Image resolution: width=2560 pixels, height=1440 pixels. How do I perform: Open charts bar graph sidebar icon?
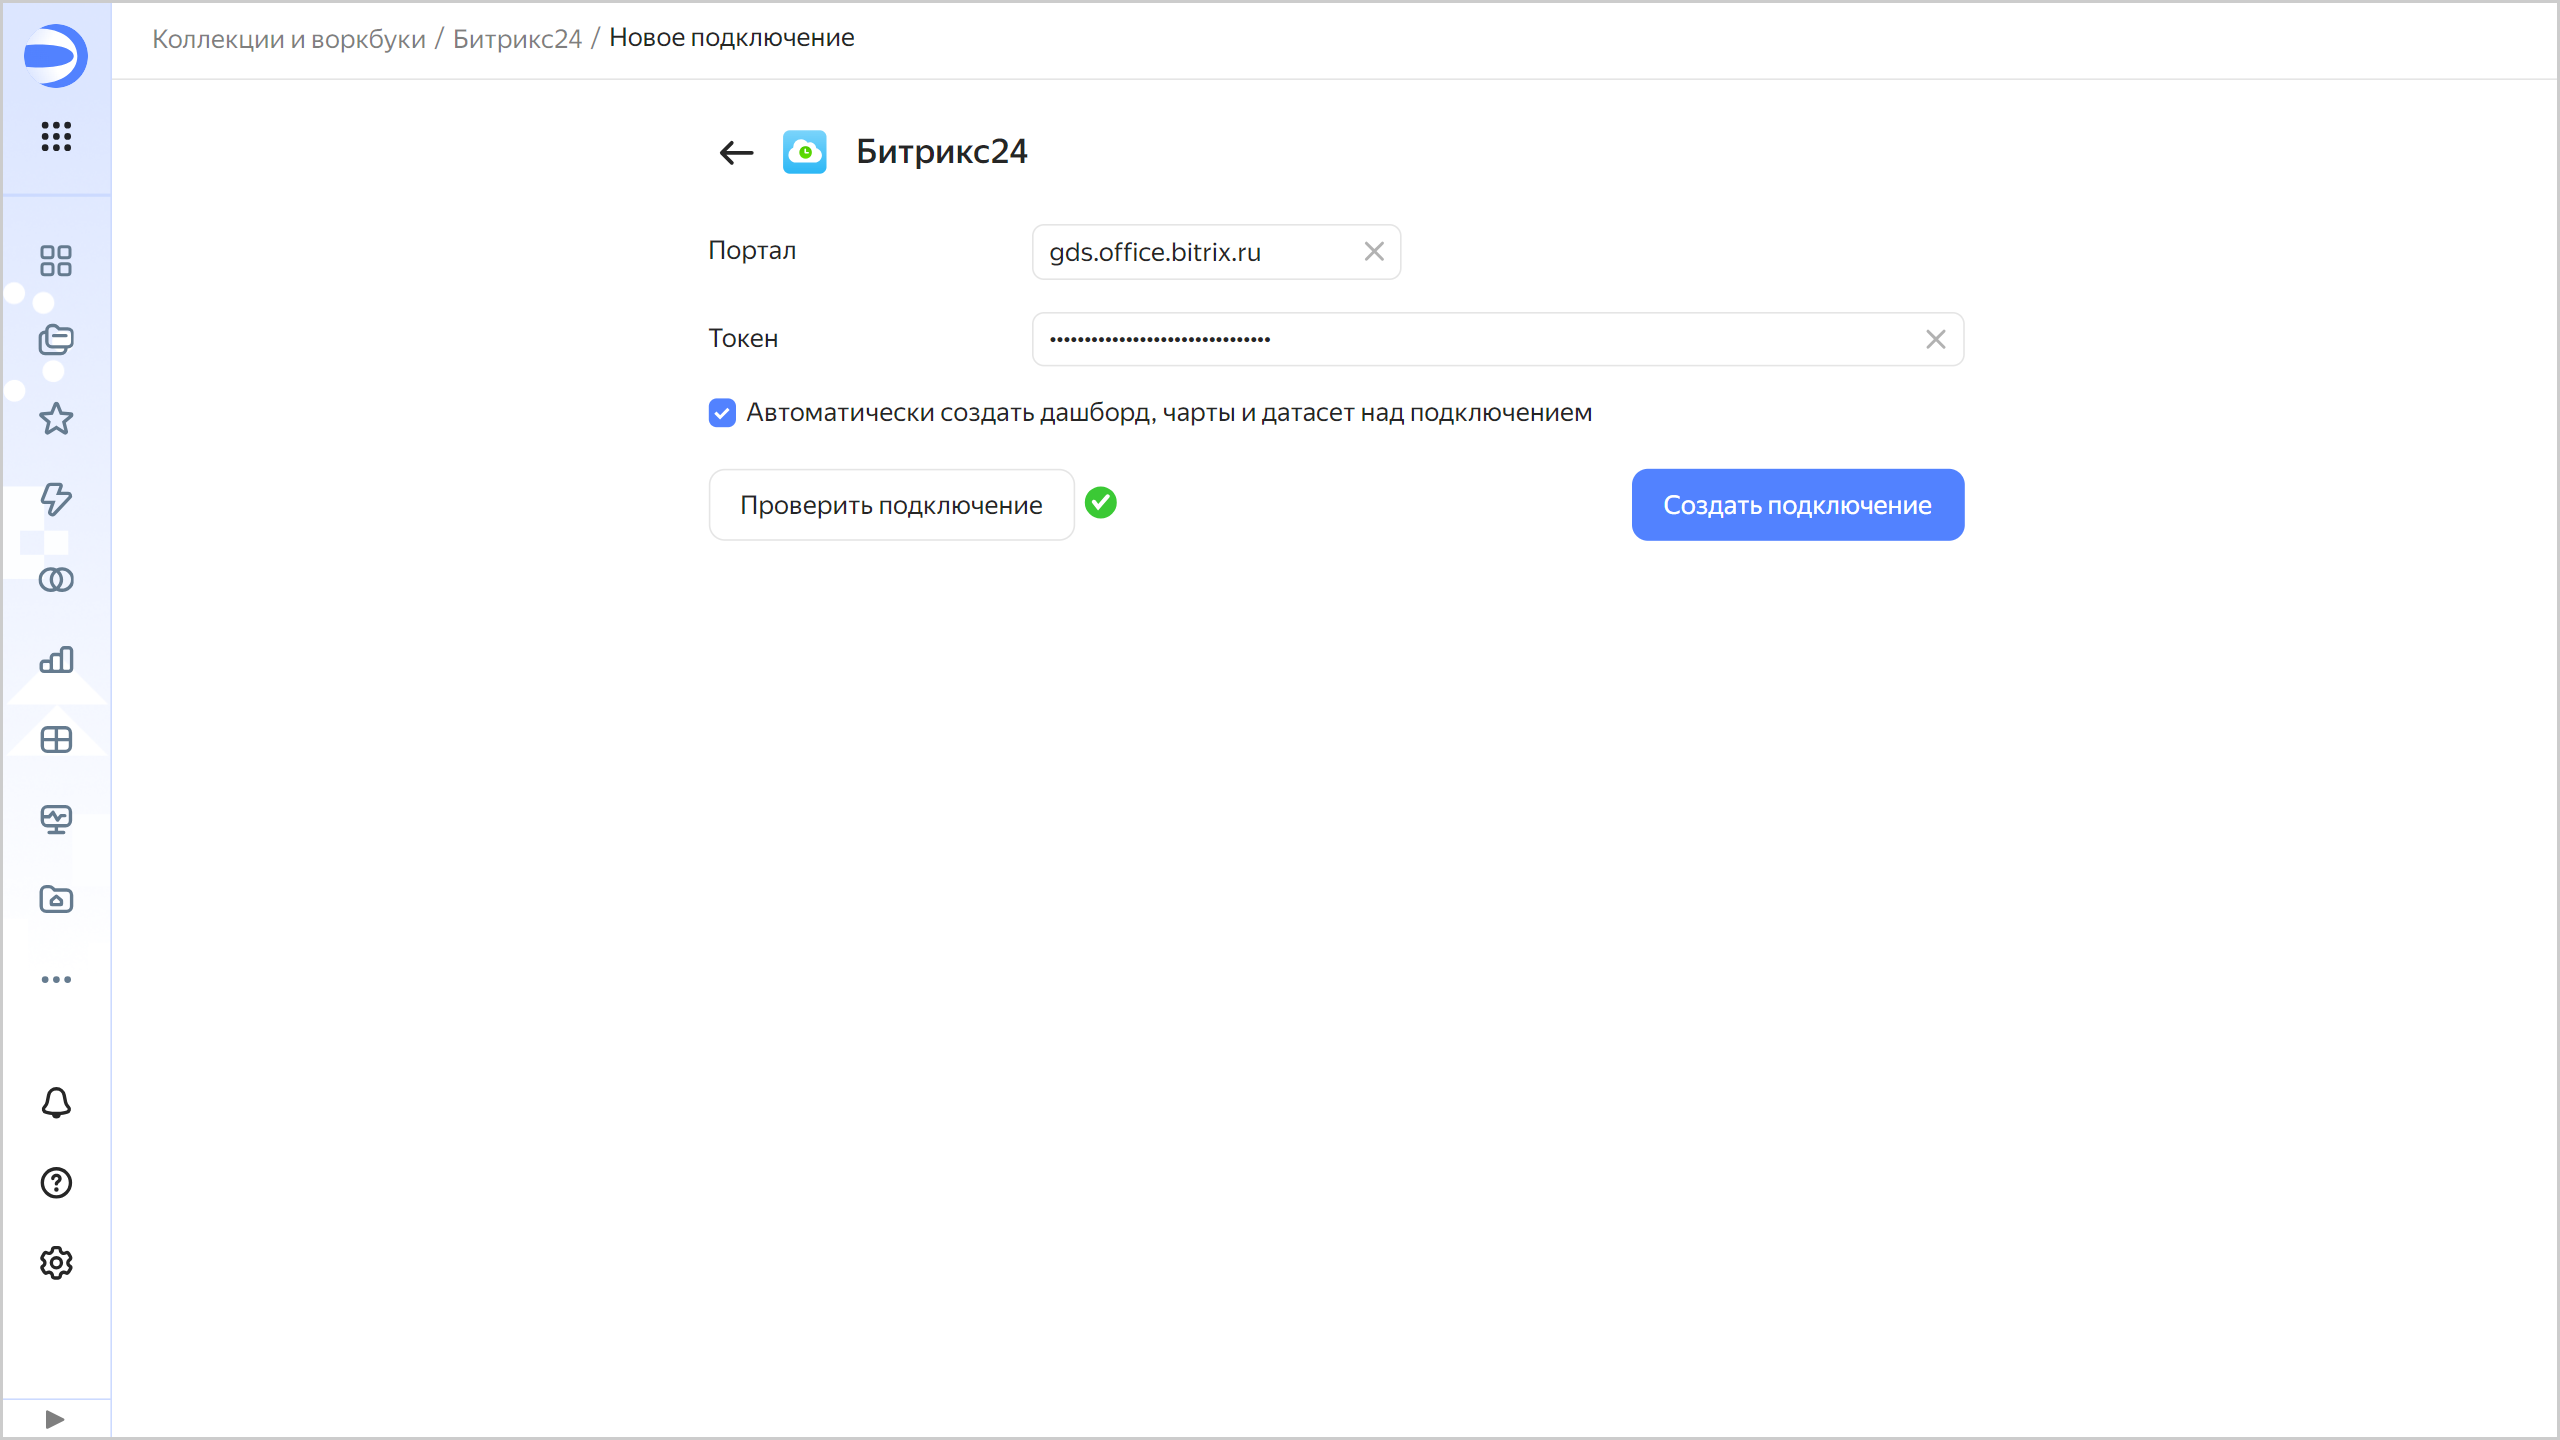tap(56, 660)
